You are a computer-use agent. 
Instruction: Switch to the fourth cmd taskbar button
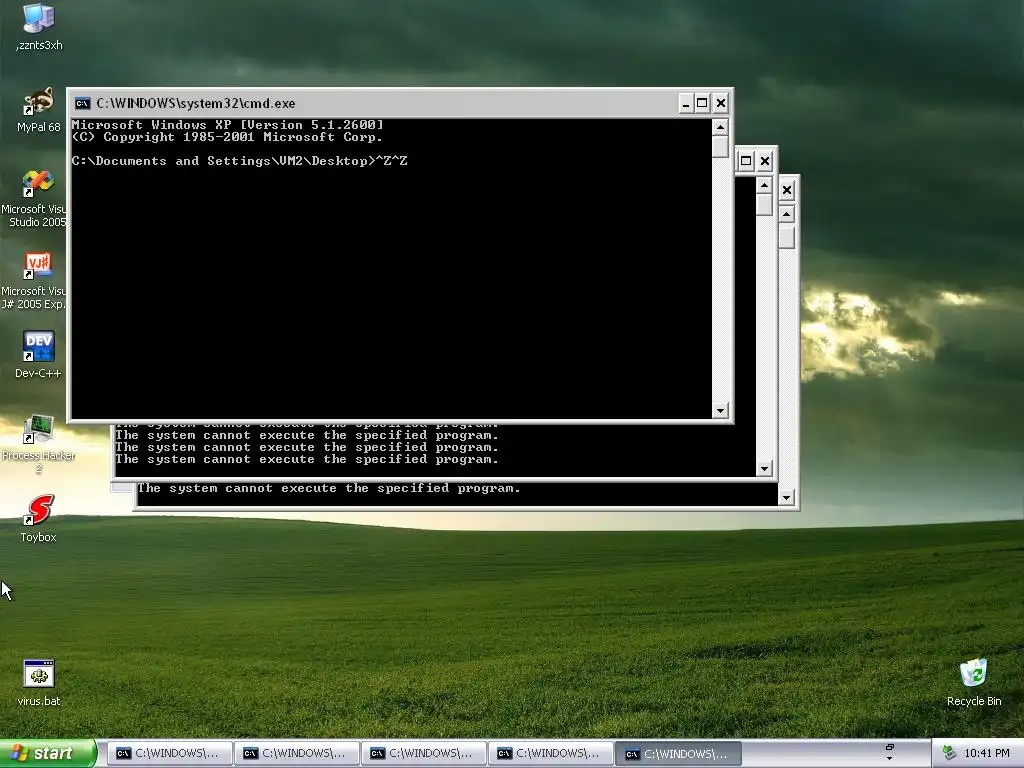click(550, 754)
